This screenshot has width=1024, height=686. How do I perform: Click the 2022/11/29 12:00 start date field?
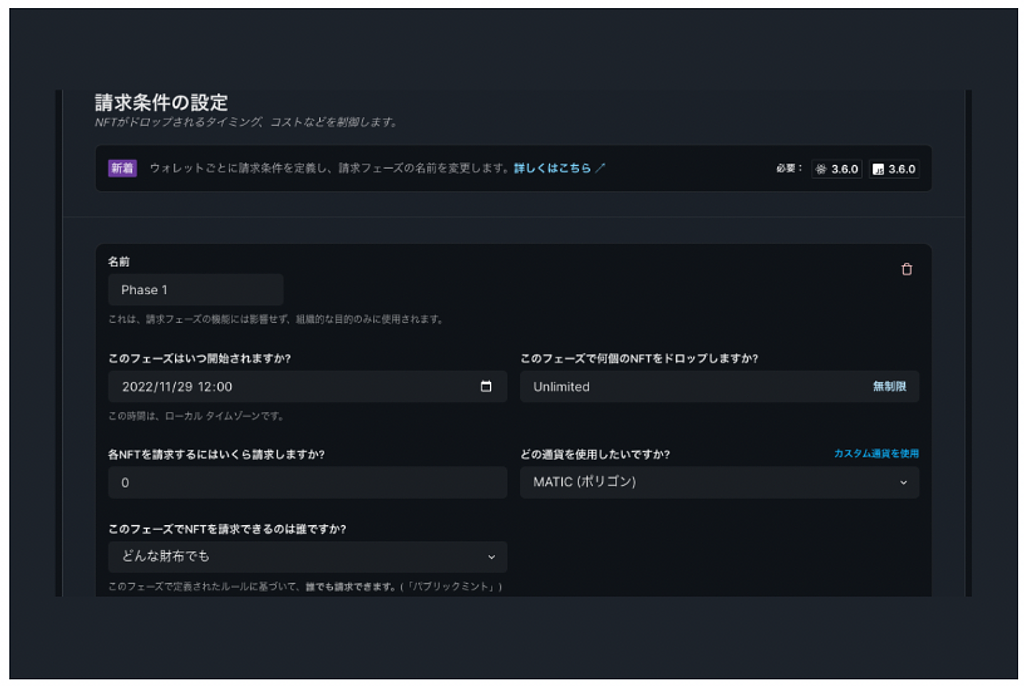pyautogui.click(x=290, y=387)
